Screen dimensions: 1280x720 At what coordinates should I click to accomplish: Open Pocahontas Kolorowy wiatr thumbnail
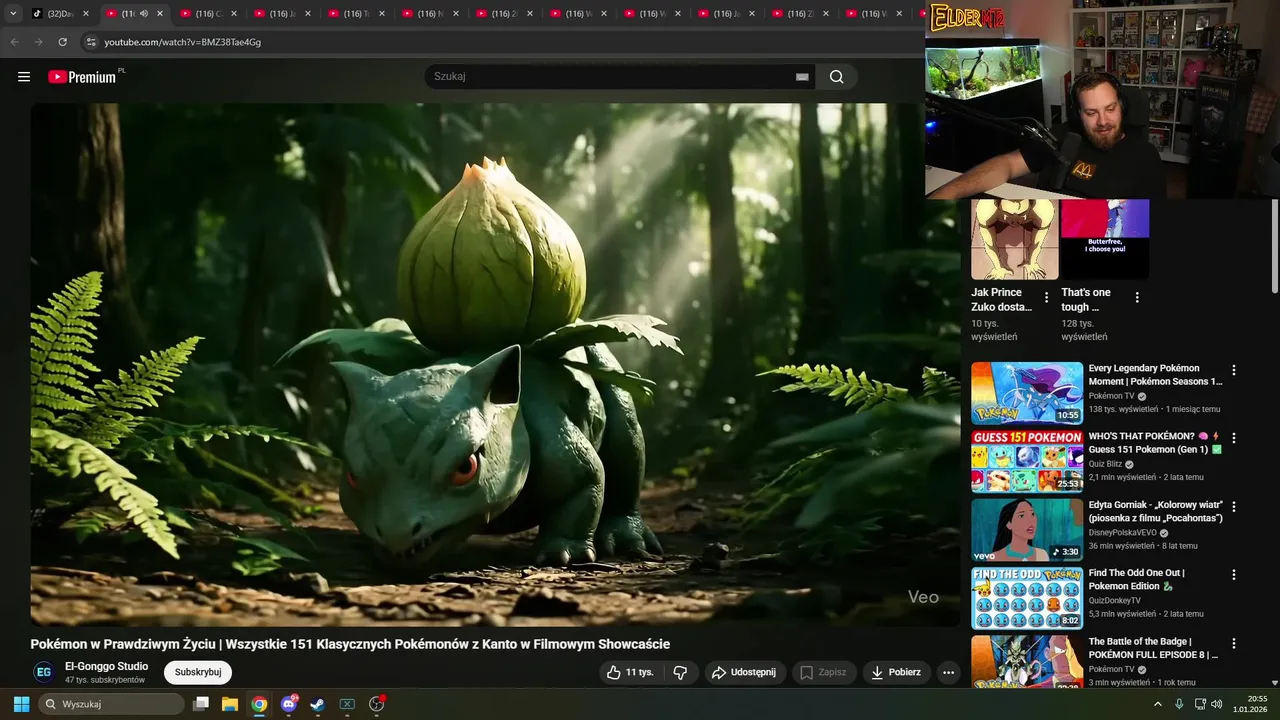pos(1027,530)
